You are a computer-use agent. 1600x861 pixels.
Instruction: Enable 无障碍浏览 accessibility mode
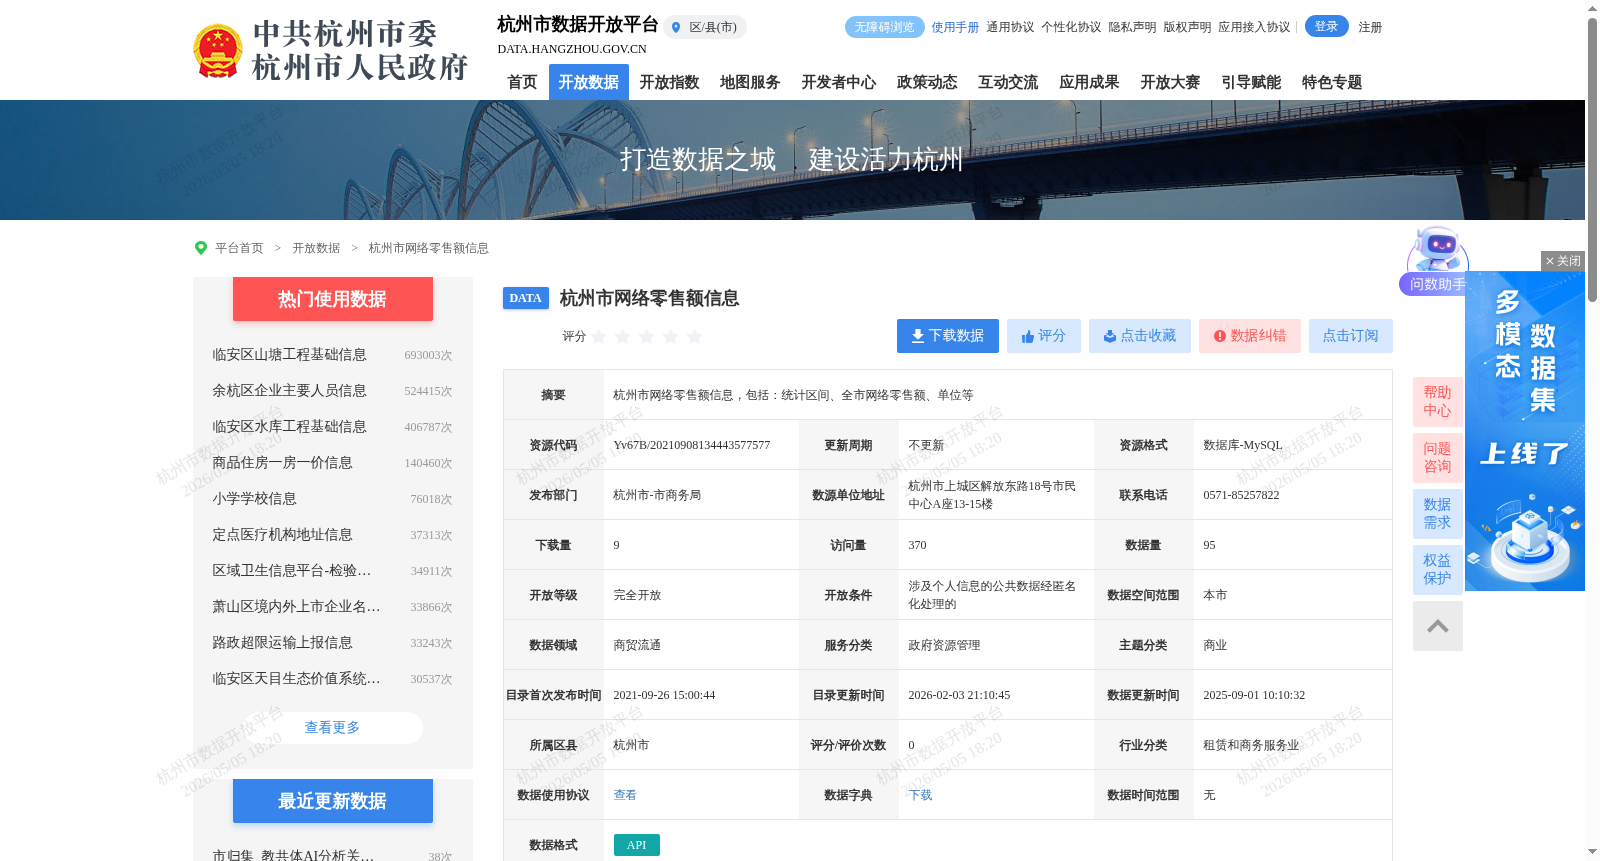884,27
